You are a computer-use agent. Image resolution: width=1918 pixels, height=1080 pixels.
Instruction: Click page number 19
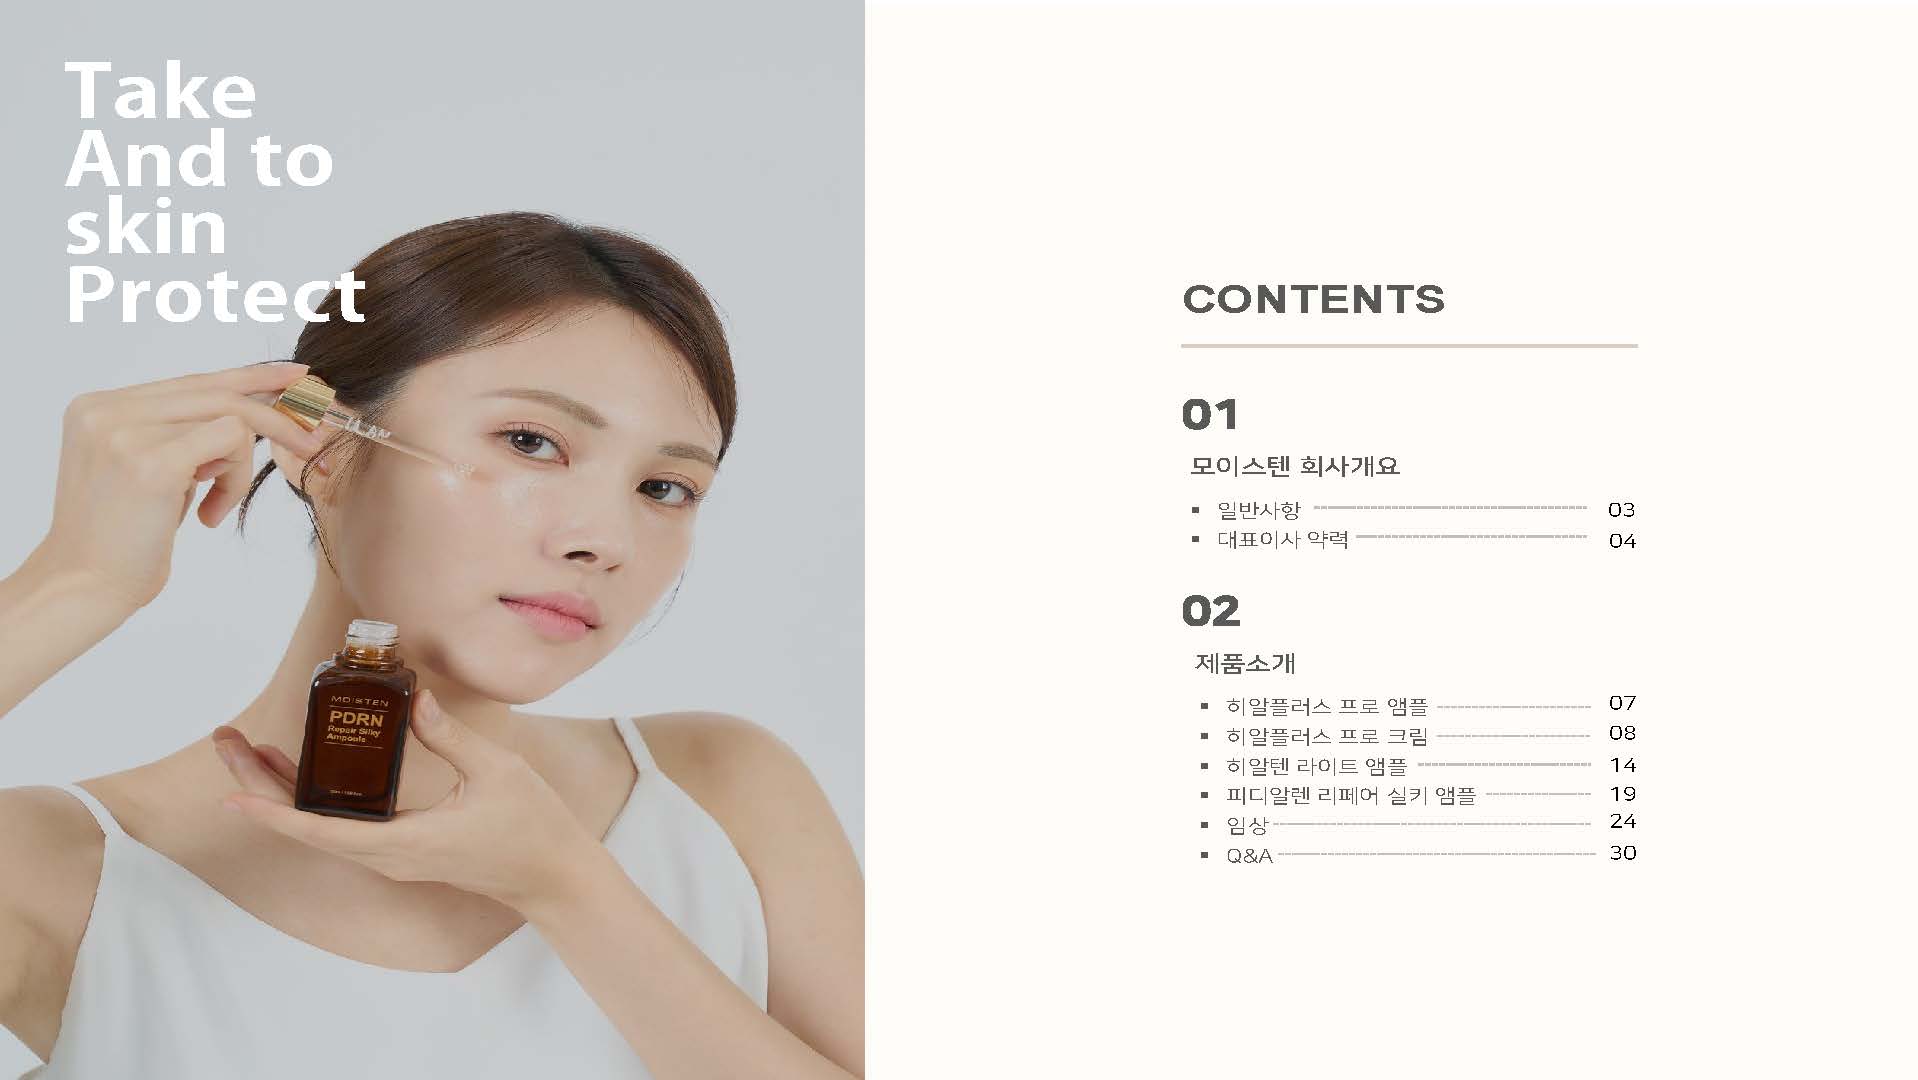pyautogui.click(x=1622, y=794)
